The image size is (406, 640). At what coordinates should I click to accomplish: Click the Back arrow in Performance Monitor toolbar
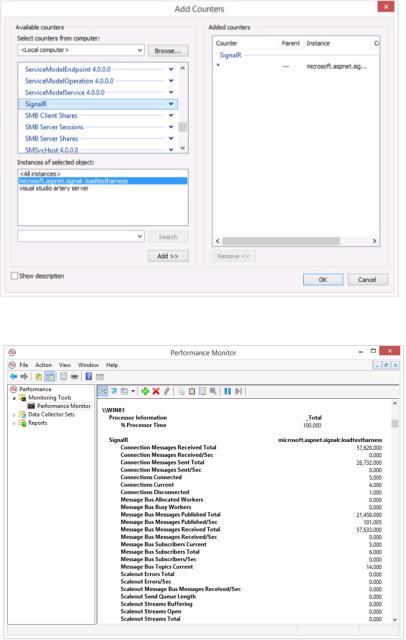pos(13,376)
